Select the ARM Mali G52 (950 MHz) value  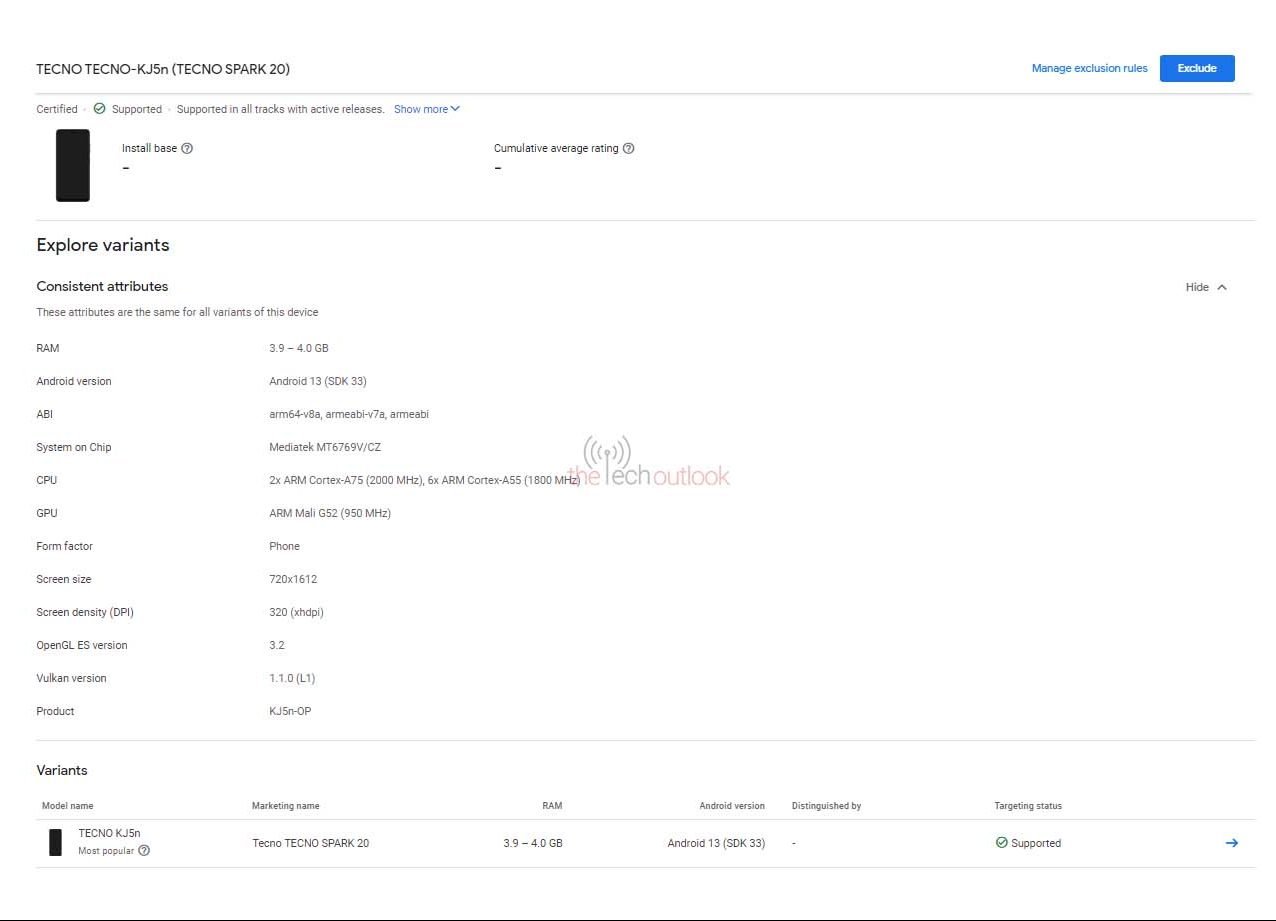tap(330, 513)
